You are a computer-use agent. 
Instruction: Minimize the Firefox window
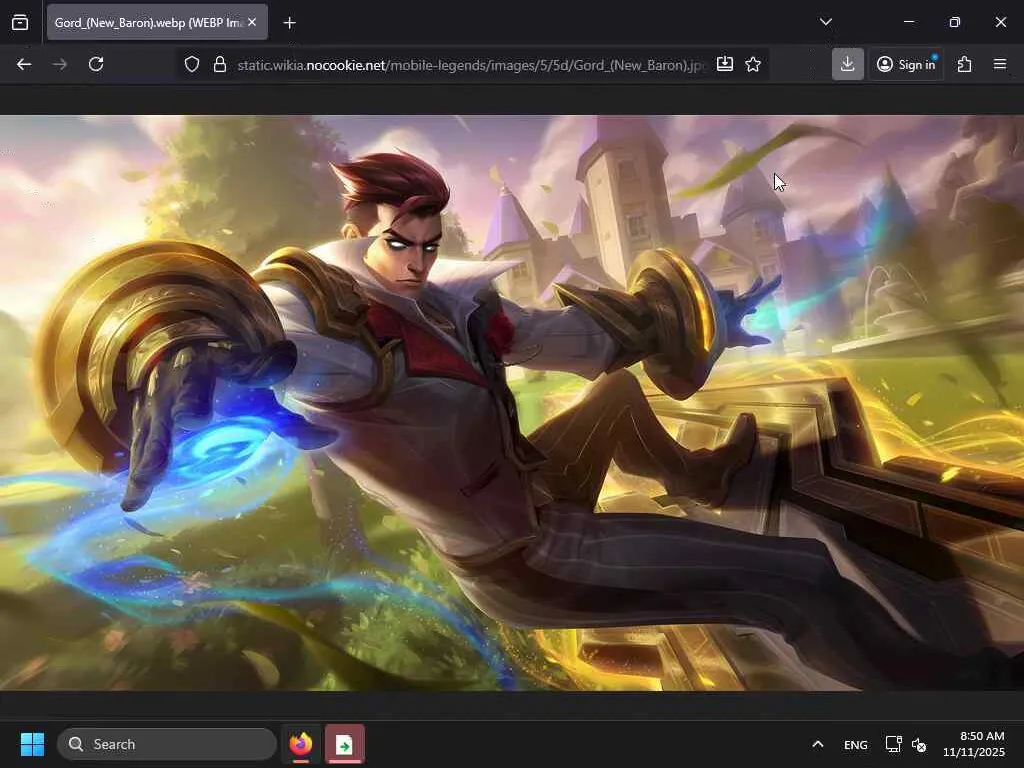click(x=909, y=22)
